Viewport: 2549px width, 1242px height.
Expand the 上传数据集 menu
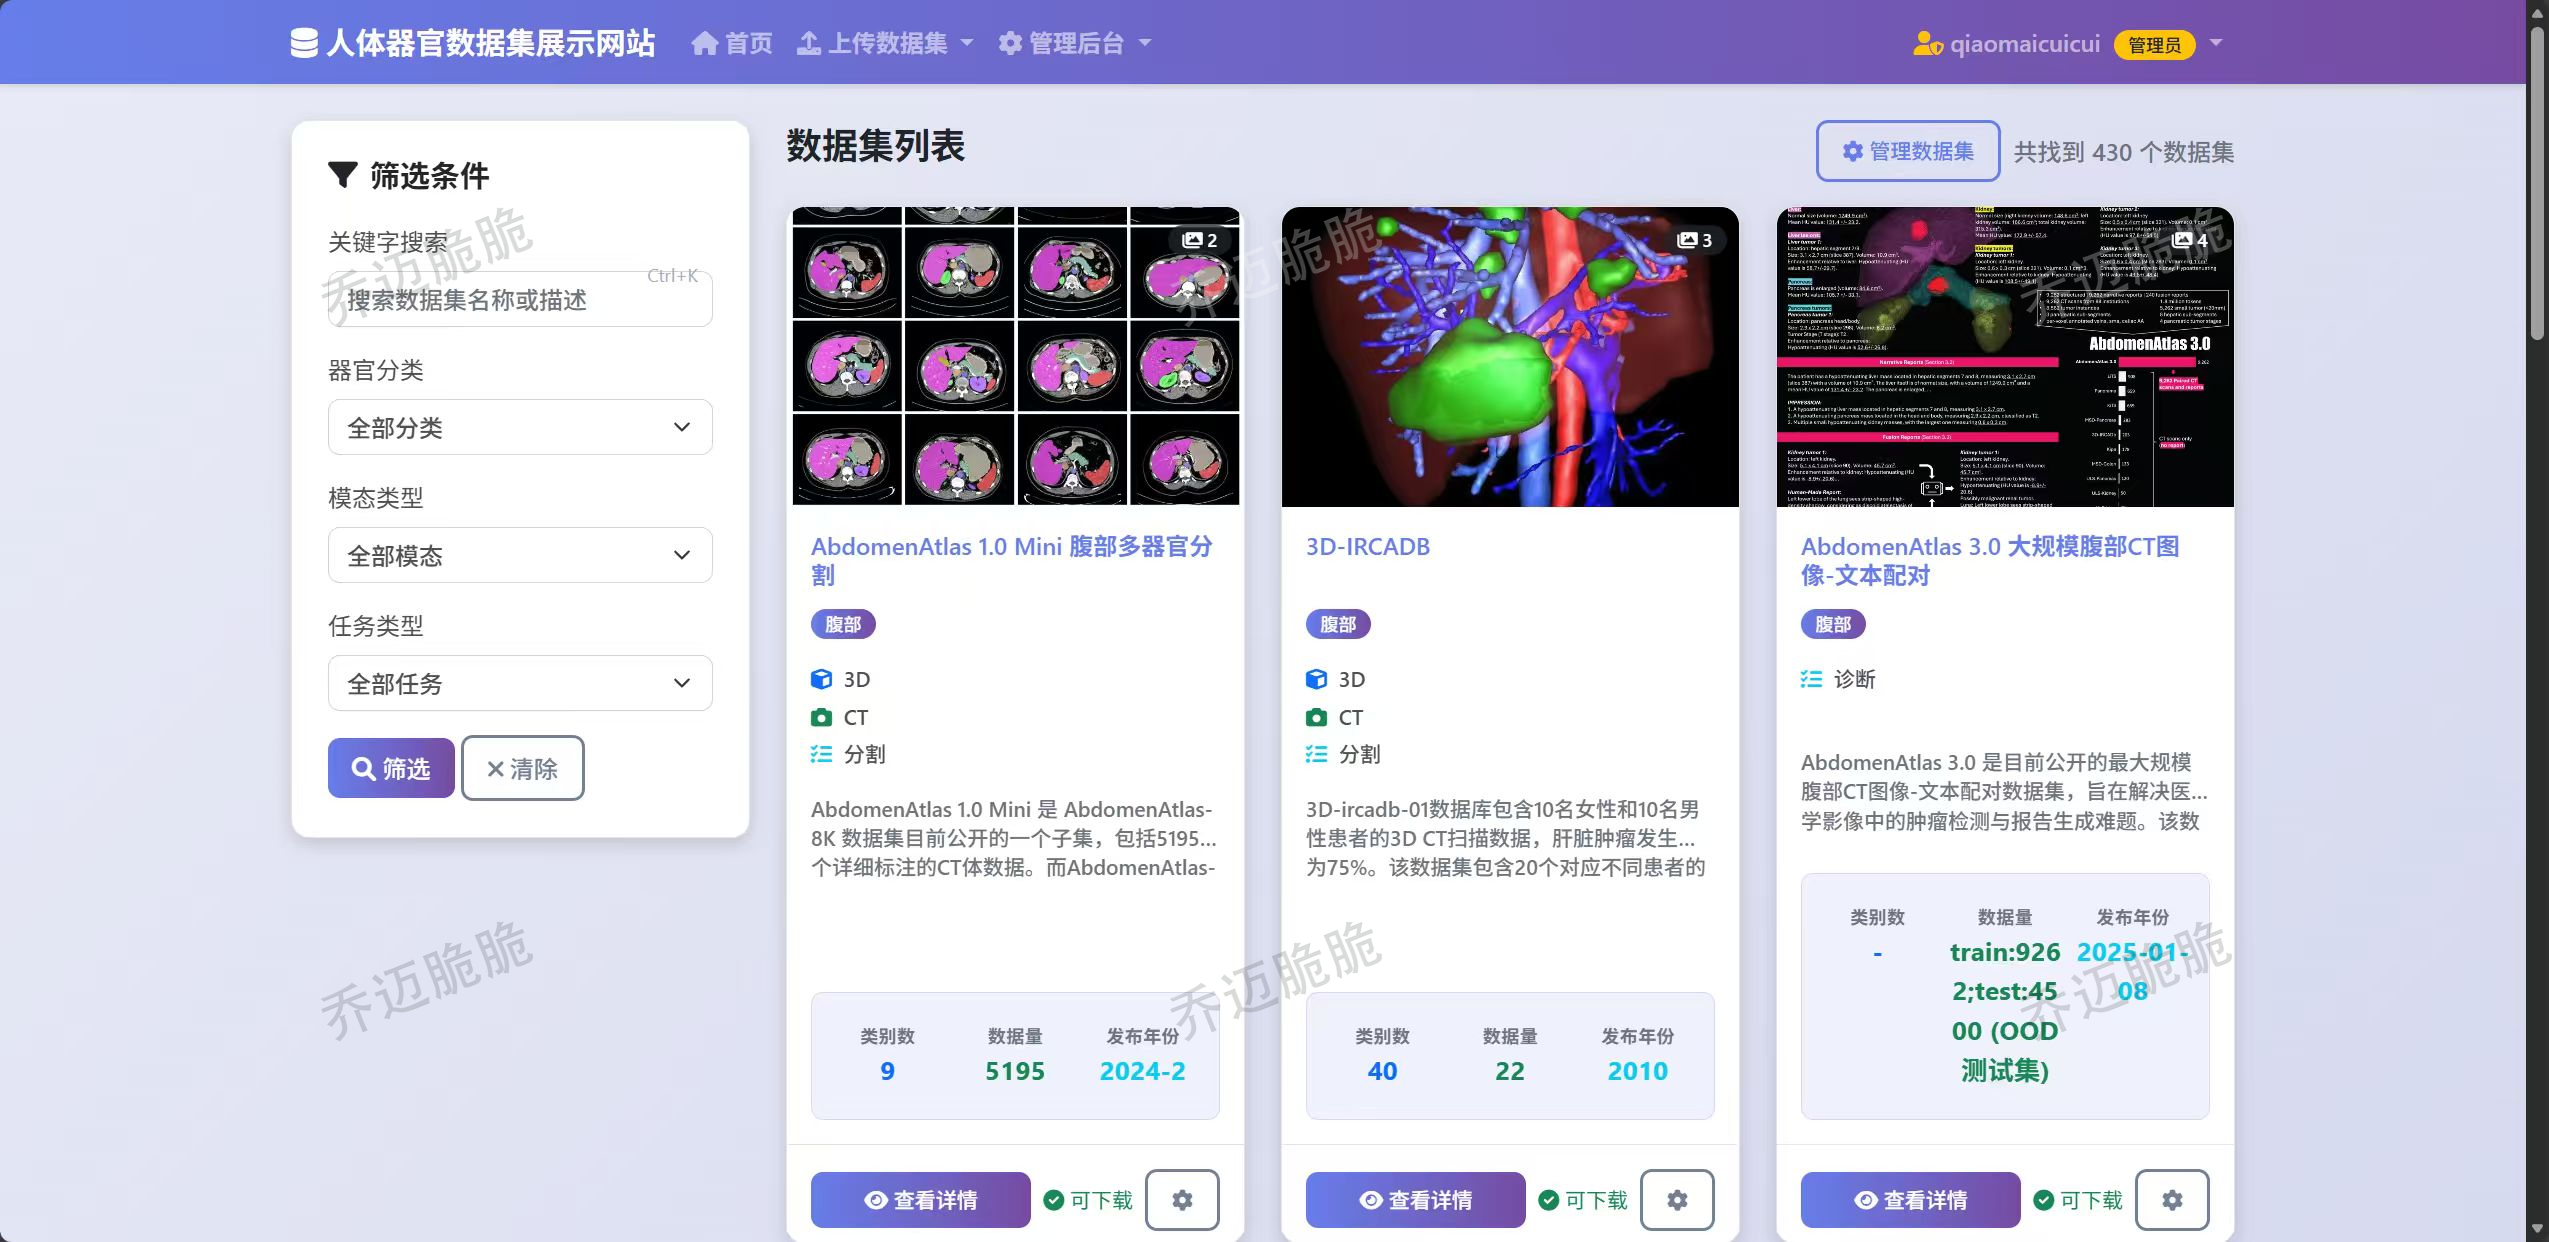point(885,43)
